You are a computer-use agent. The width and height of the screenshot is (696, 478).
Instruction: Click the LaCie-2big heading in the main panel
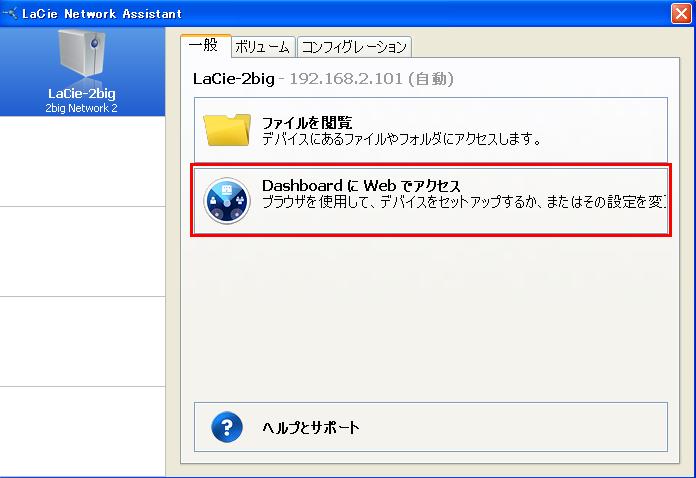coord(233,79)
